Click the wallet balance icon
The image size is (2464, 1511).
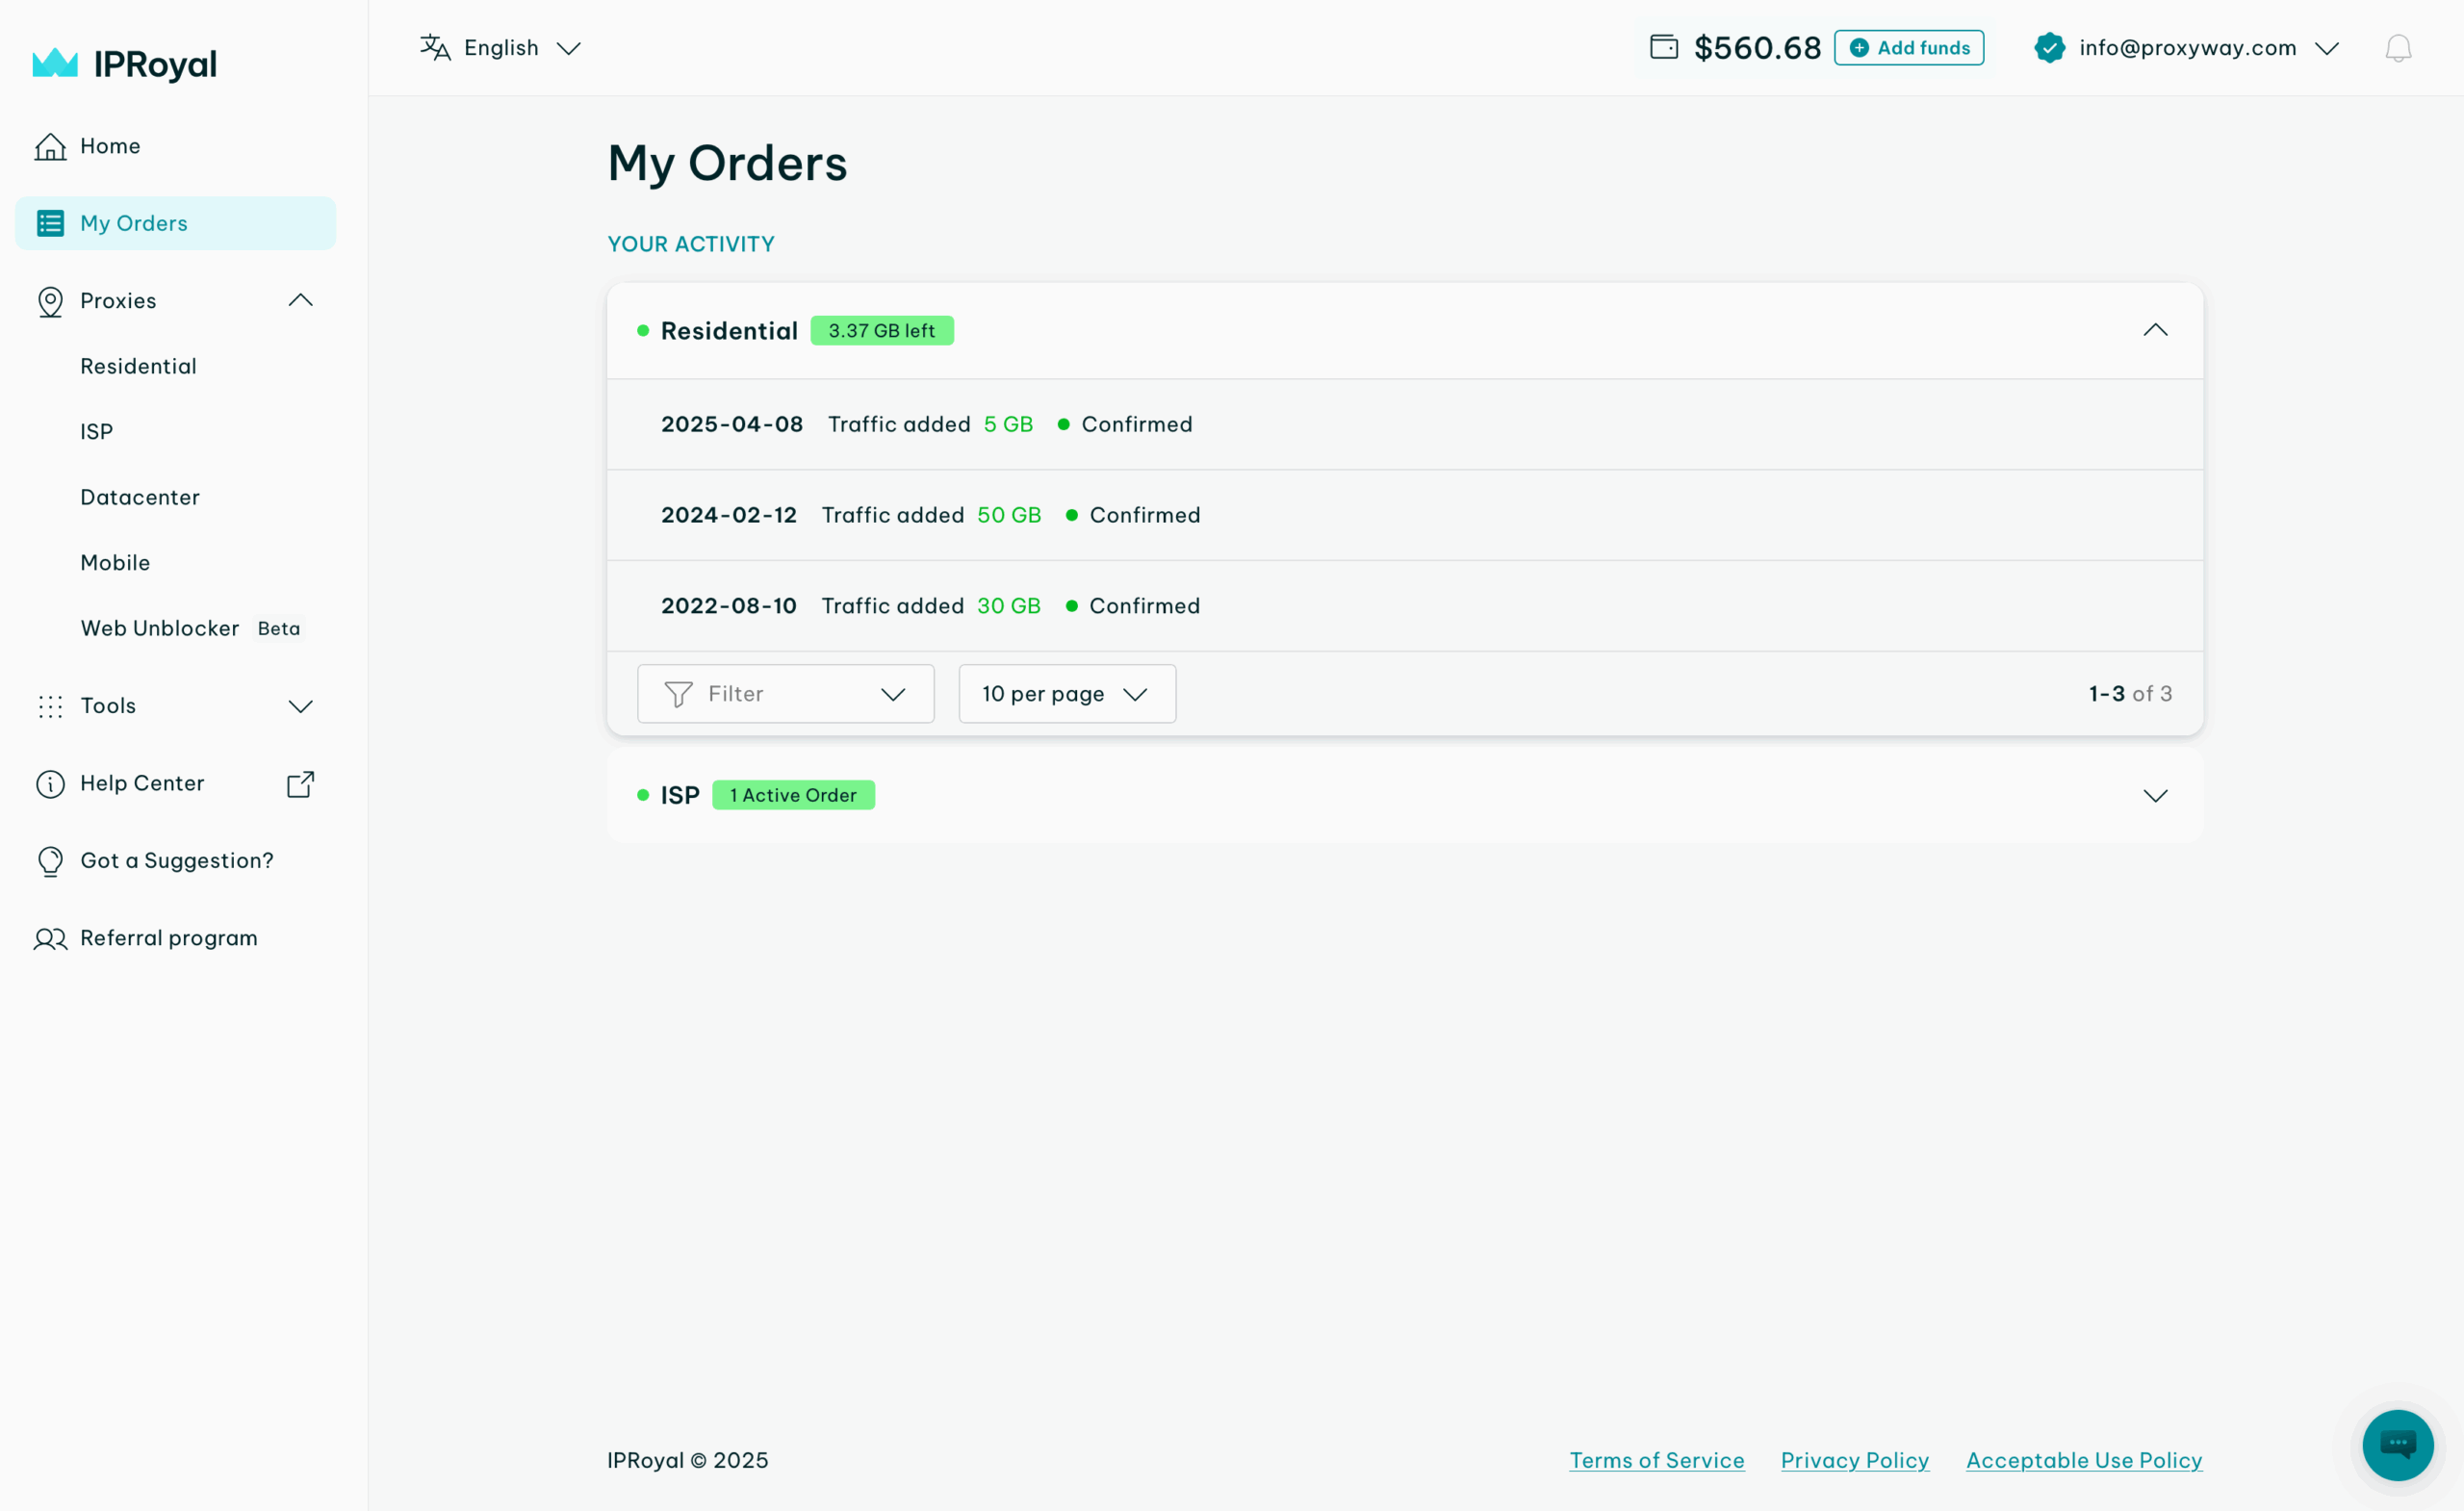tap(1664, 47)
